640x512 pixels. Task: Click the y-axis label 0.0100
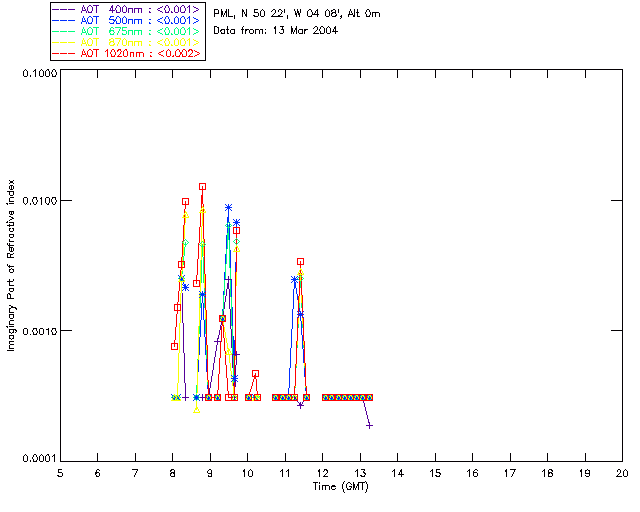tap(39, 201)
